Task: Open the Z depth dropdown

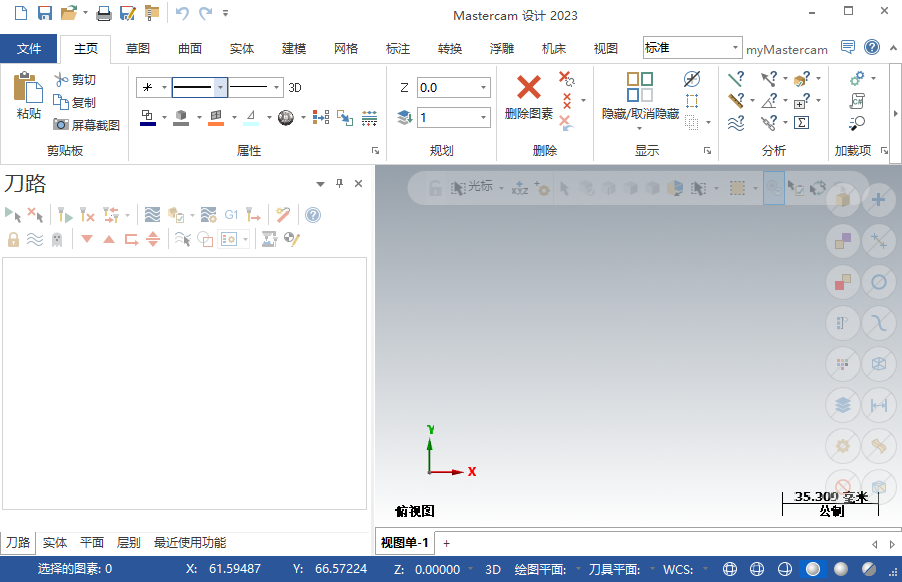Action: coord(484,87)
